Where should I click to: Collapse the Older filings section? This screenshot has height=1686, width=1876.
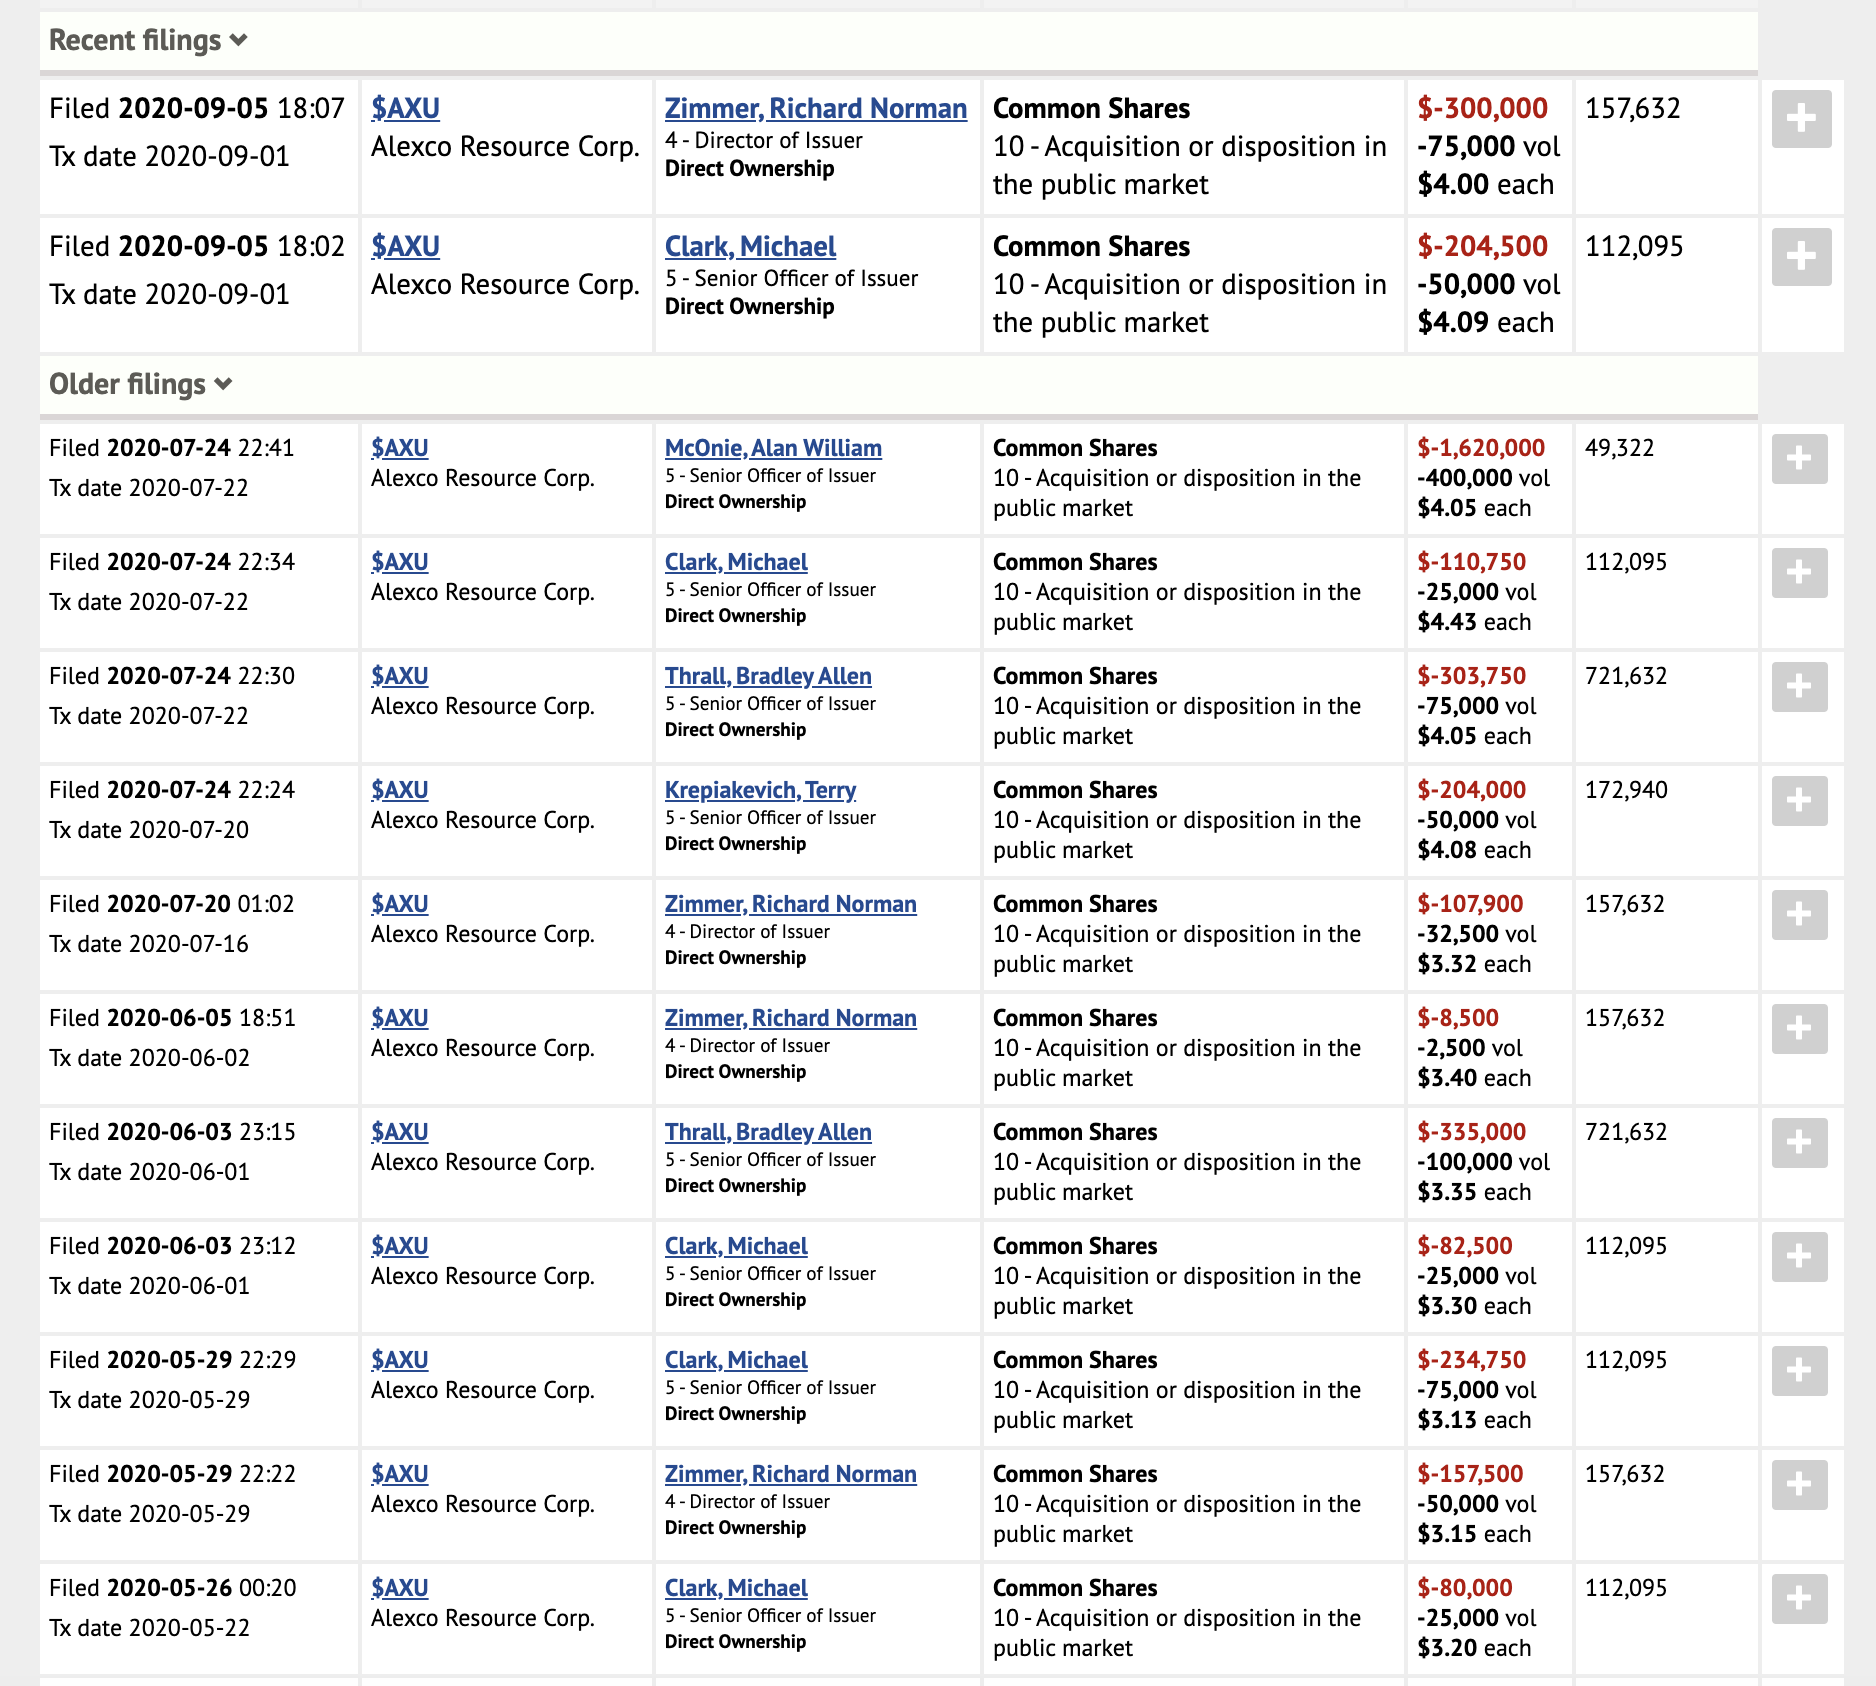(140, 384)
